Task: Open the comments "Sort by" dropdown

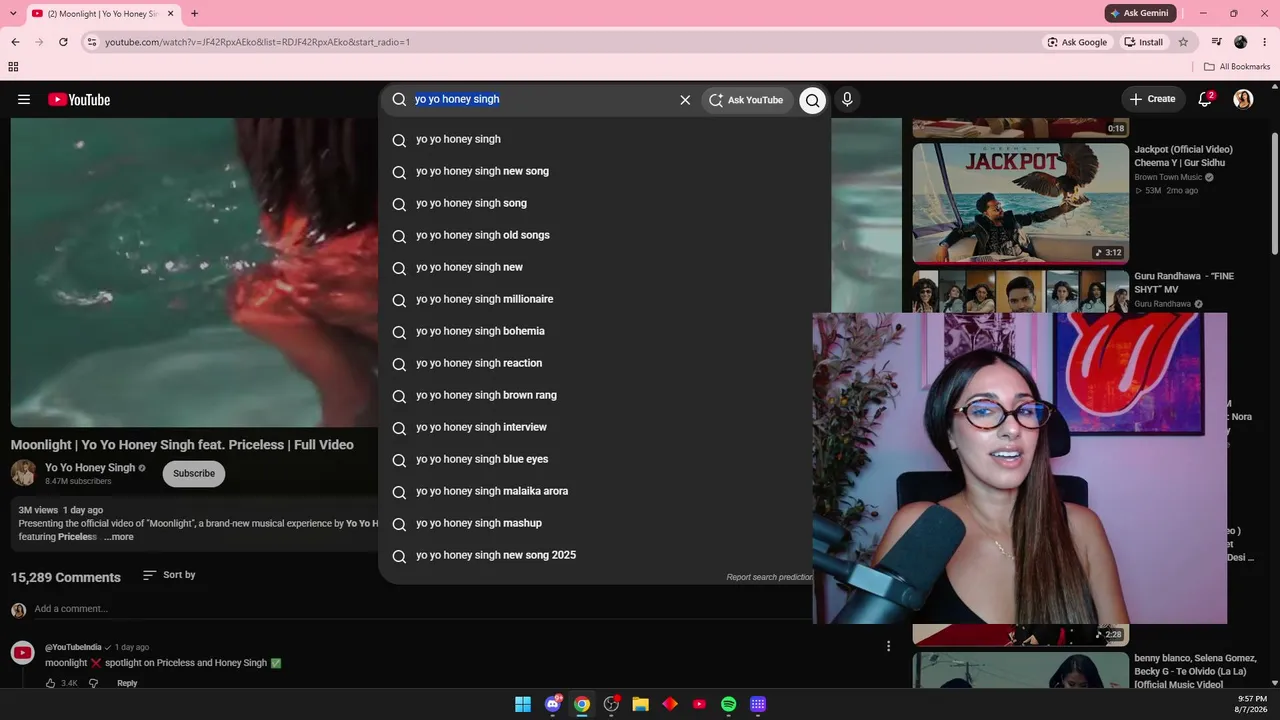Action: (169, 575)
